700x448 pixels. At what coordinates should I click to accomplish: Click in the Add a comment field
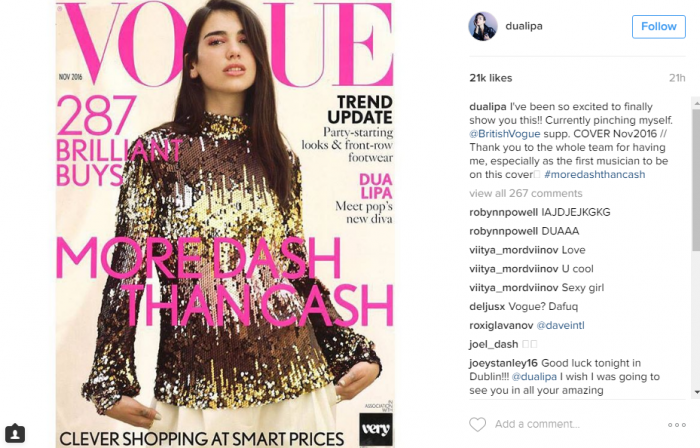point(576,424)
